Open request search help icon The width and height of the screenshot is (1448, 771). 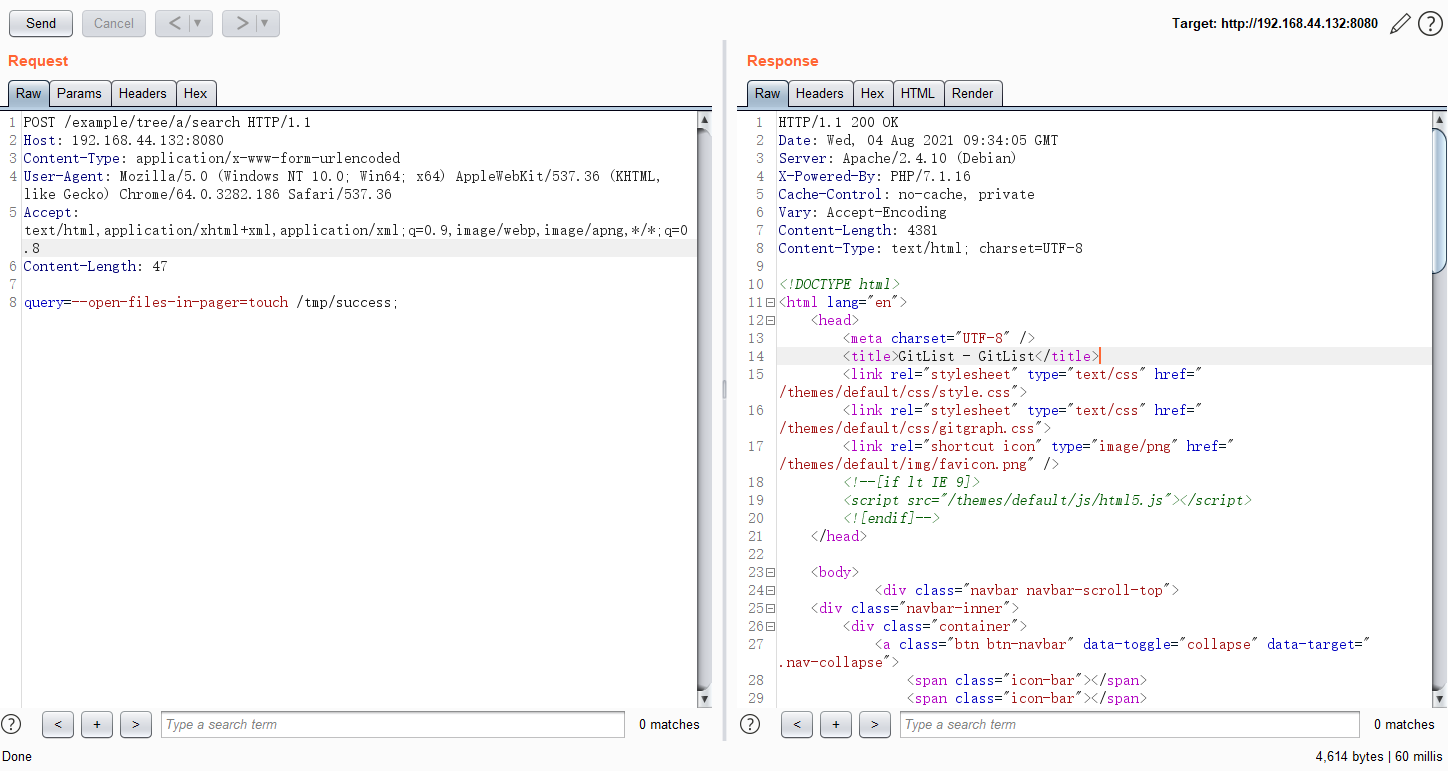pyautogui.click(x=12, y=724)
